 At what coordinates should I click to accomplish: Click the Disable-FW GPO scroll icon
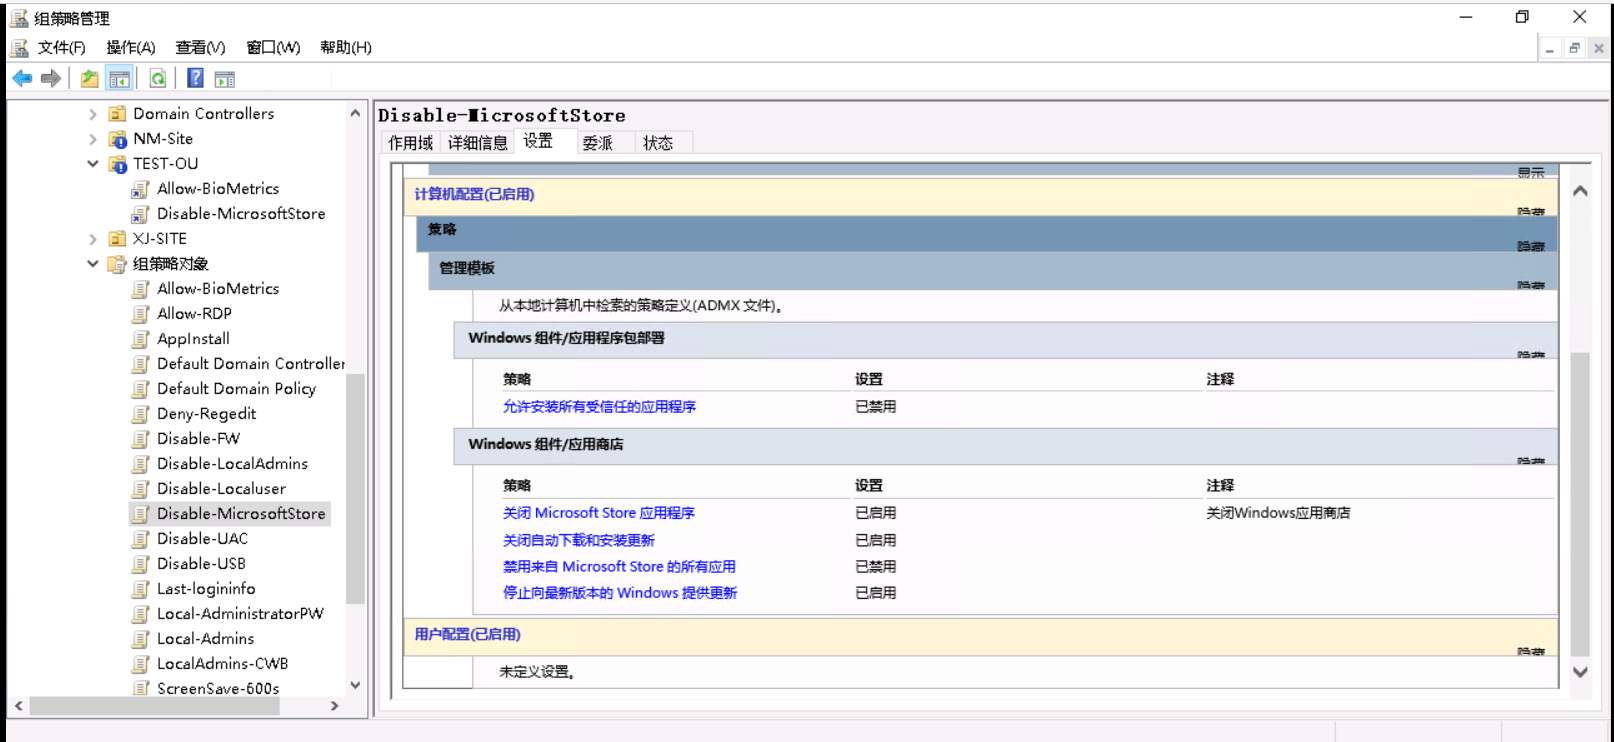point(141,439)
